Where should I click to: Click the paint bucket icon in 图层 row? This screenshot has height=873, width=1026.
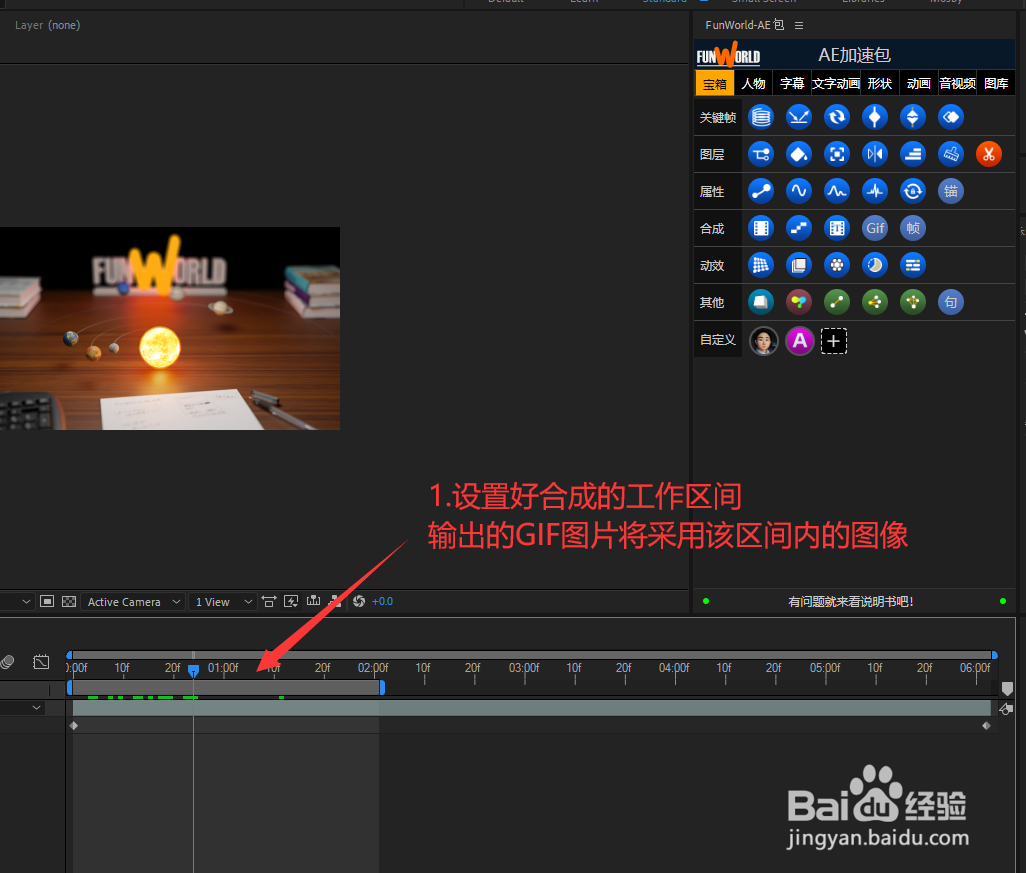click(x=798, y=154)
